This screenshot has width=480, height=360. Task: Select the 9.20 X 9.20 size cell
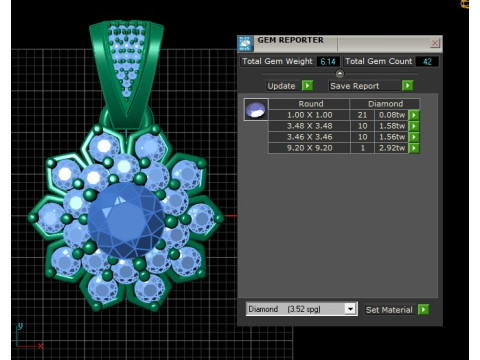pyautogui.click(x=310, y=148)
